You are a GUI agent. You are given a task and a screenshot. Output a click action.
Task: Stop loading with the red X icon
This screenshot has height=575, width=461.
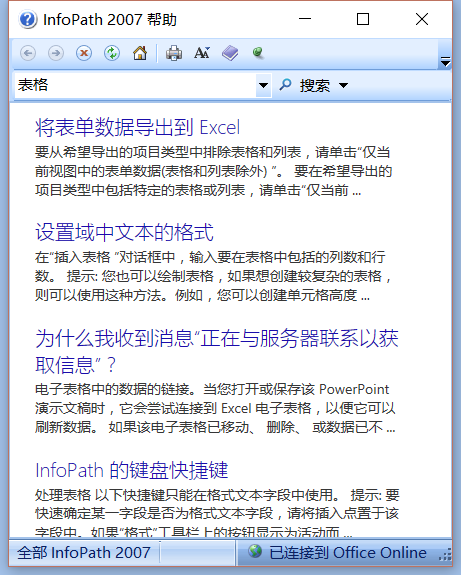tap(84, 54)
